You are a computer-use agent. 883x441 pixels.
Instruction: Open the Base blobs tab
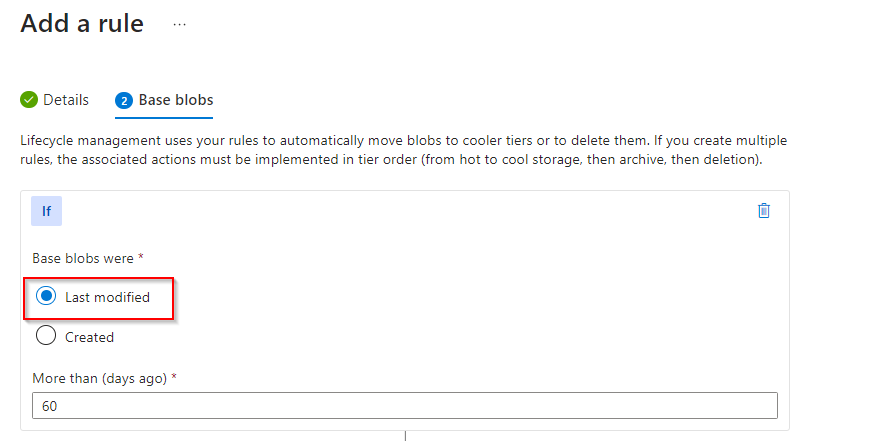click(175, 100)
